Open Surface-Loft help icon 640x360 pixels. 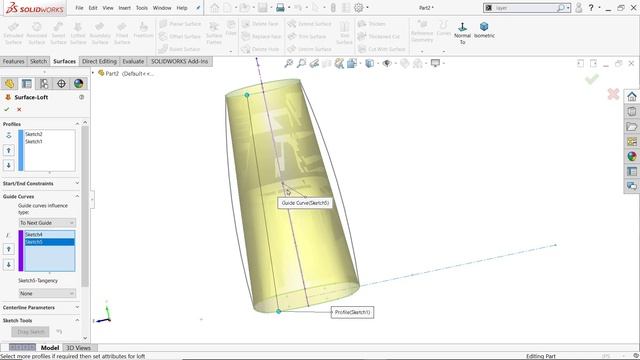point(82,97)
